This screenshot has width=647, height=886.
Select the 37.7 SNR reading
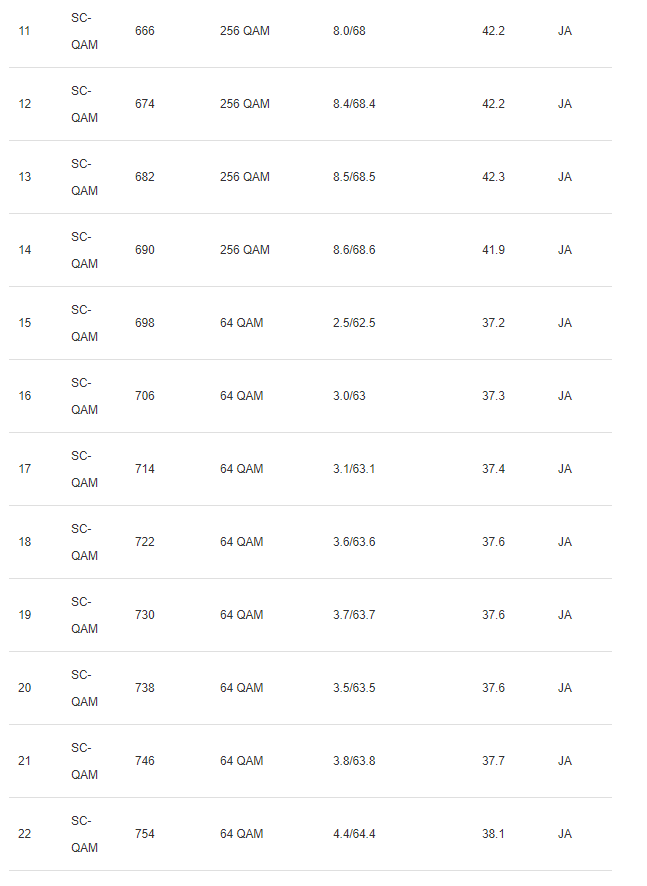pos(493,761)
